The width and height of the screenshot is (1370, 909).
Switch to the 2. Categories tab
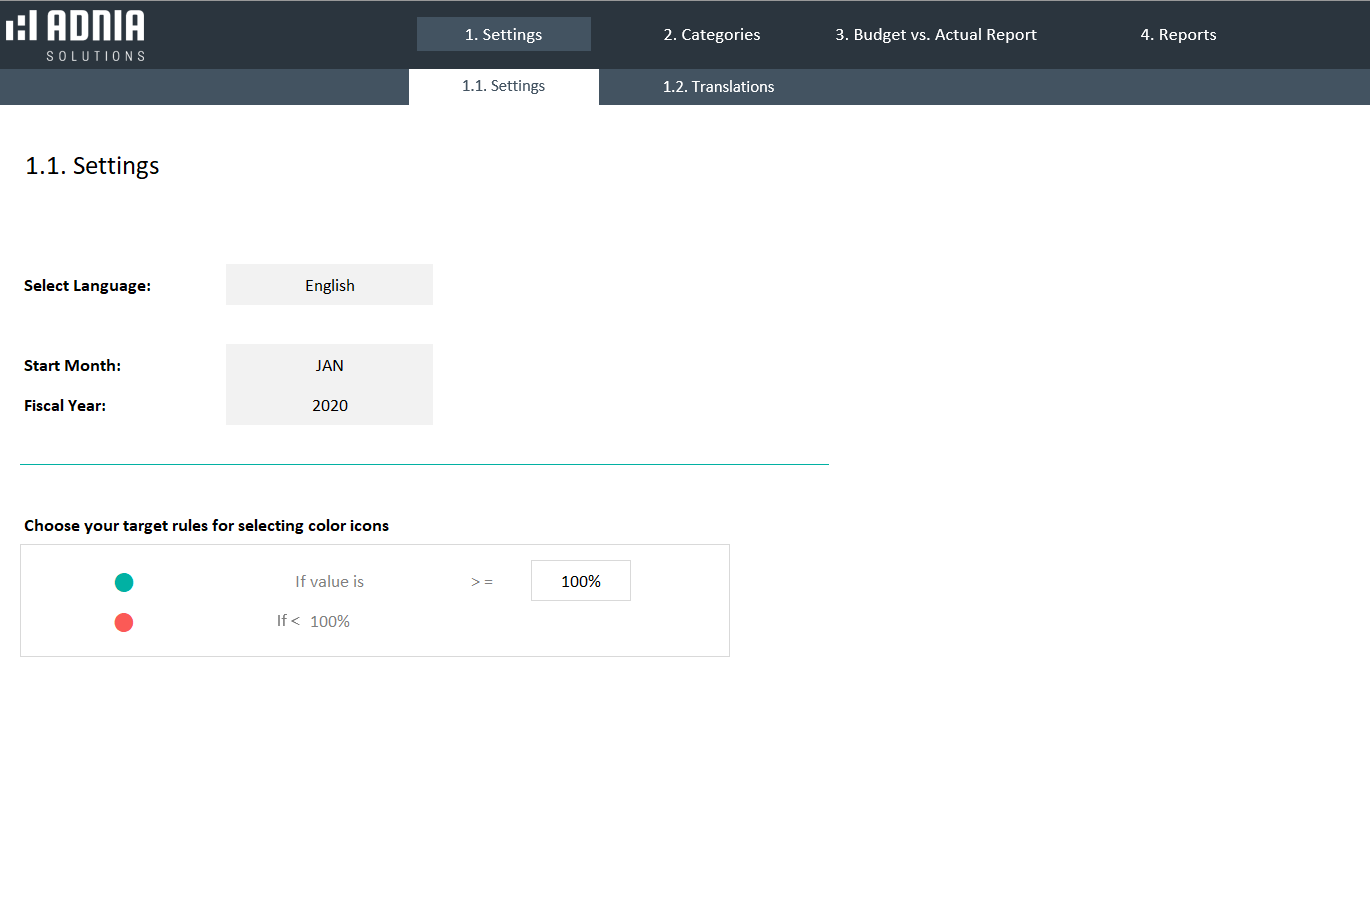tap(711, 34)
